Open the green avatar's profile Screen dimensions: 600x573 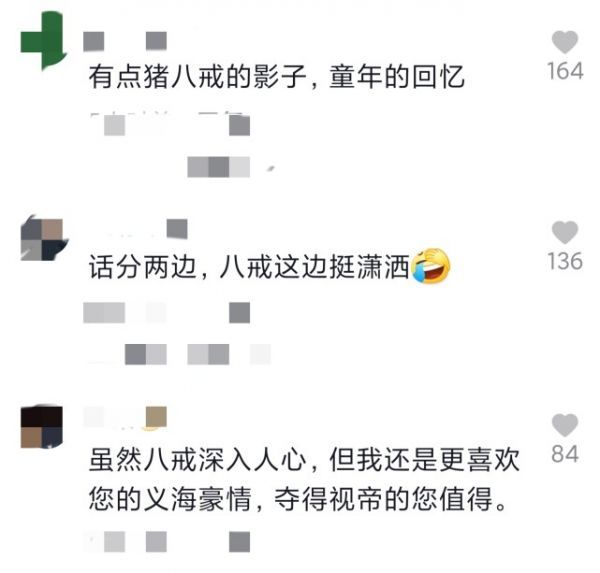click(43, 40)
